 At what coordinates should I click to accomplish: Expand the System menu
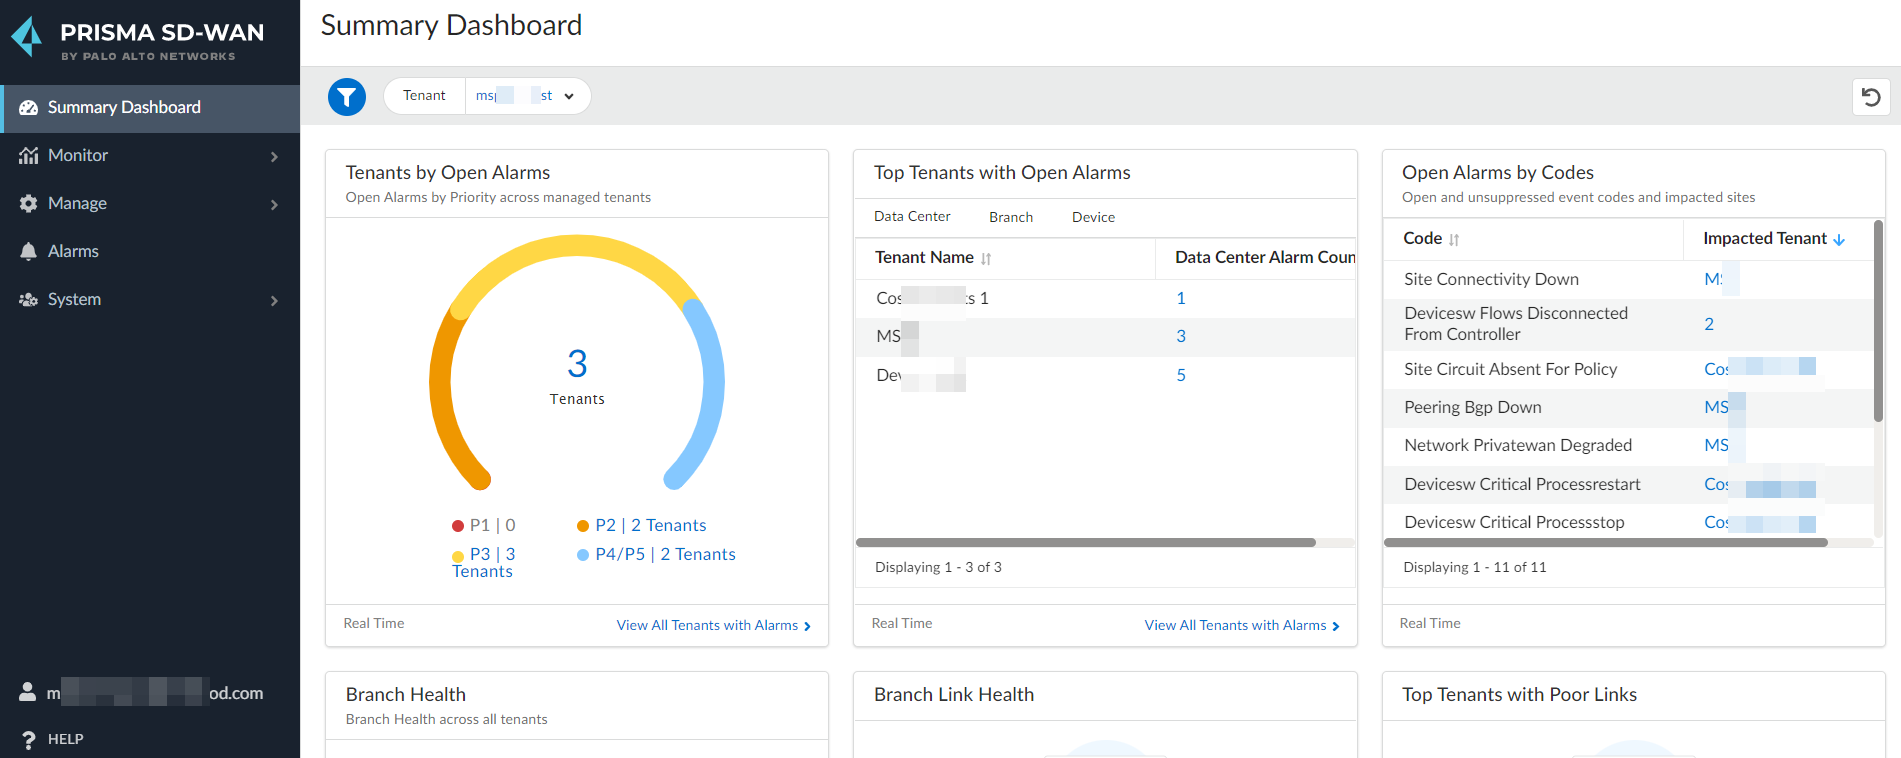pos(273,300)
